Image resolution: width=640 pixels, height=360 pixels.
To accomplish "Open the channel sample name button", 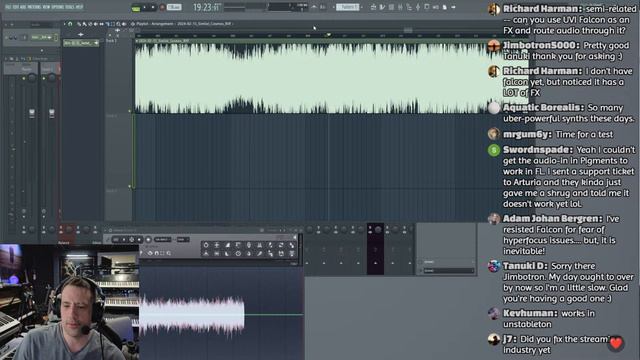I will point(41,37).
